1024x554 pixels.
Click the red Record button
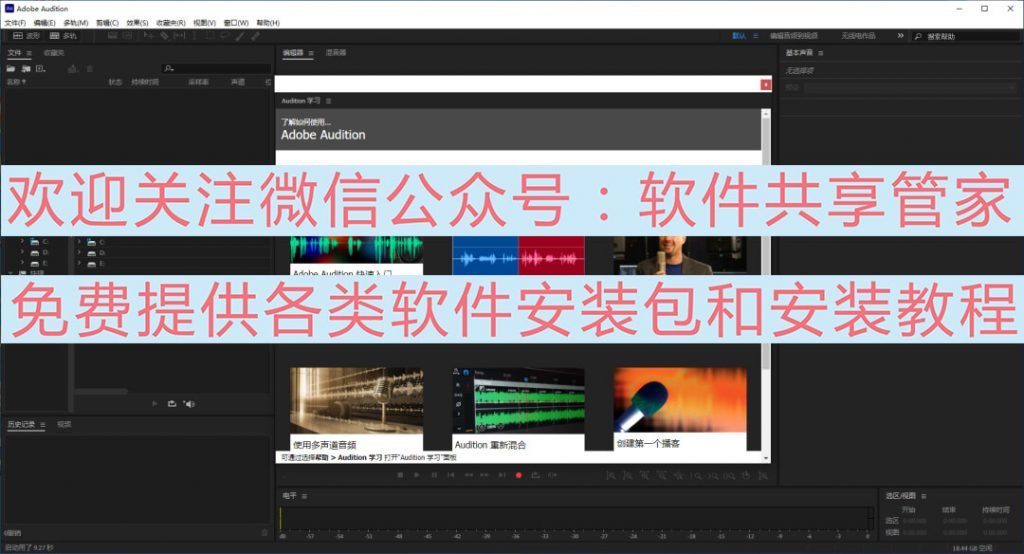click(519, 475)
